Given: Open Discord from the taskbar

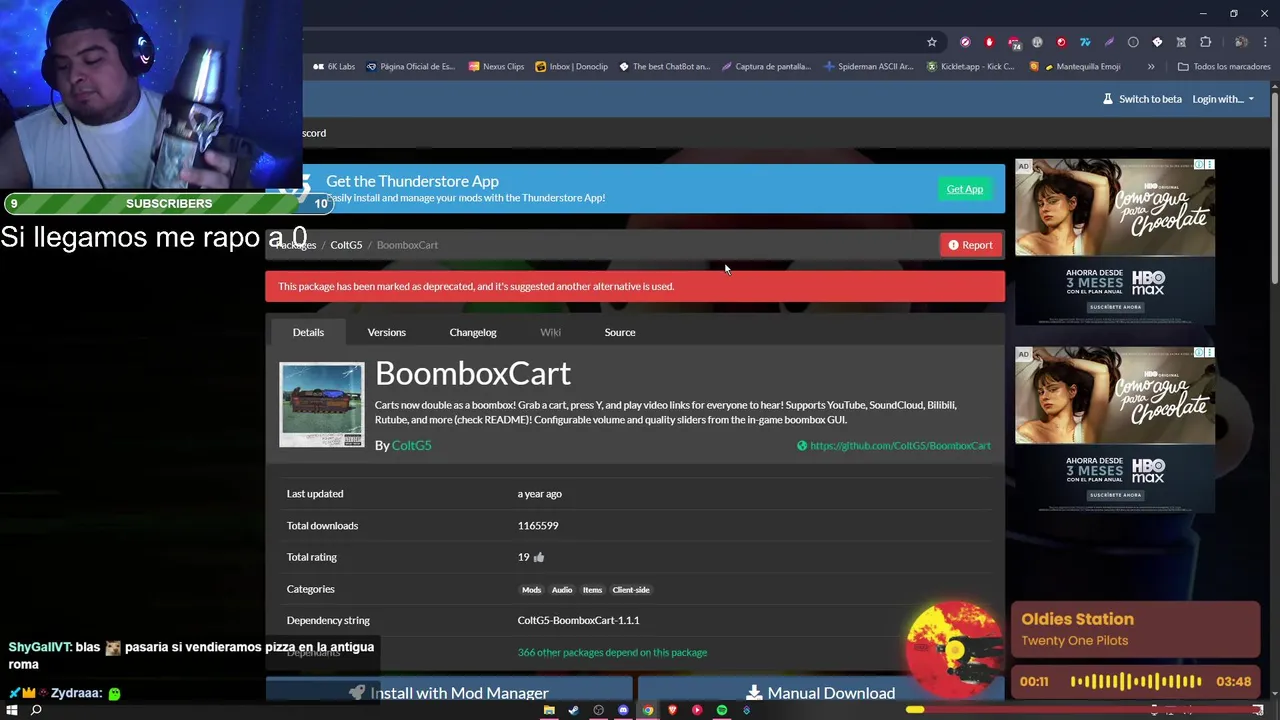Looking at the screenshot, I should (623, 710).
